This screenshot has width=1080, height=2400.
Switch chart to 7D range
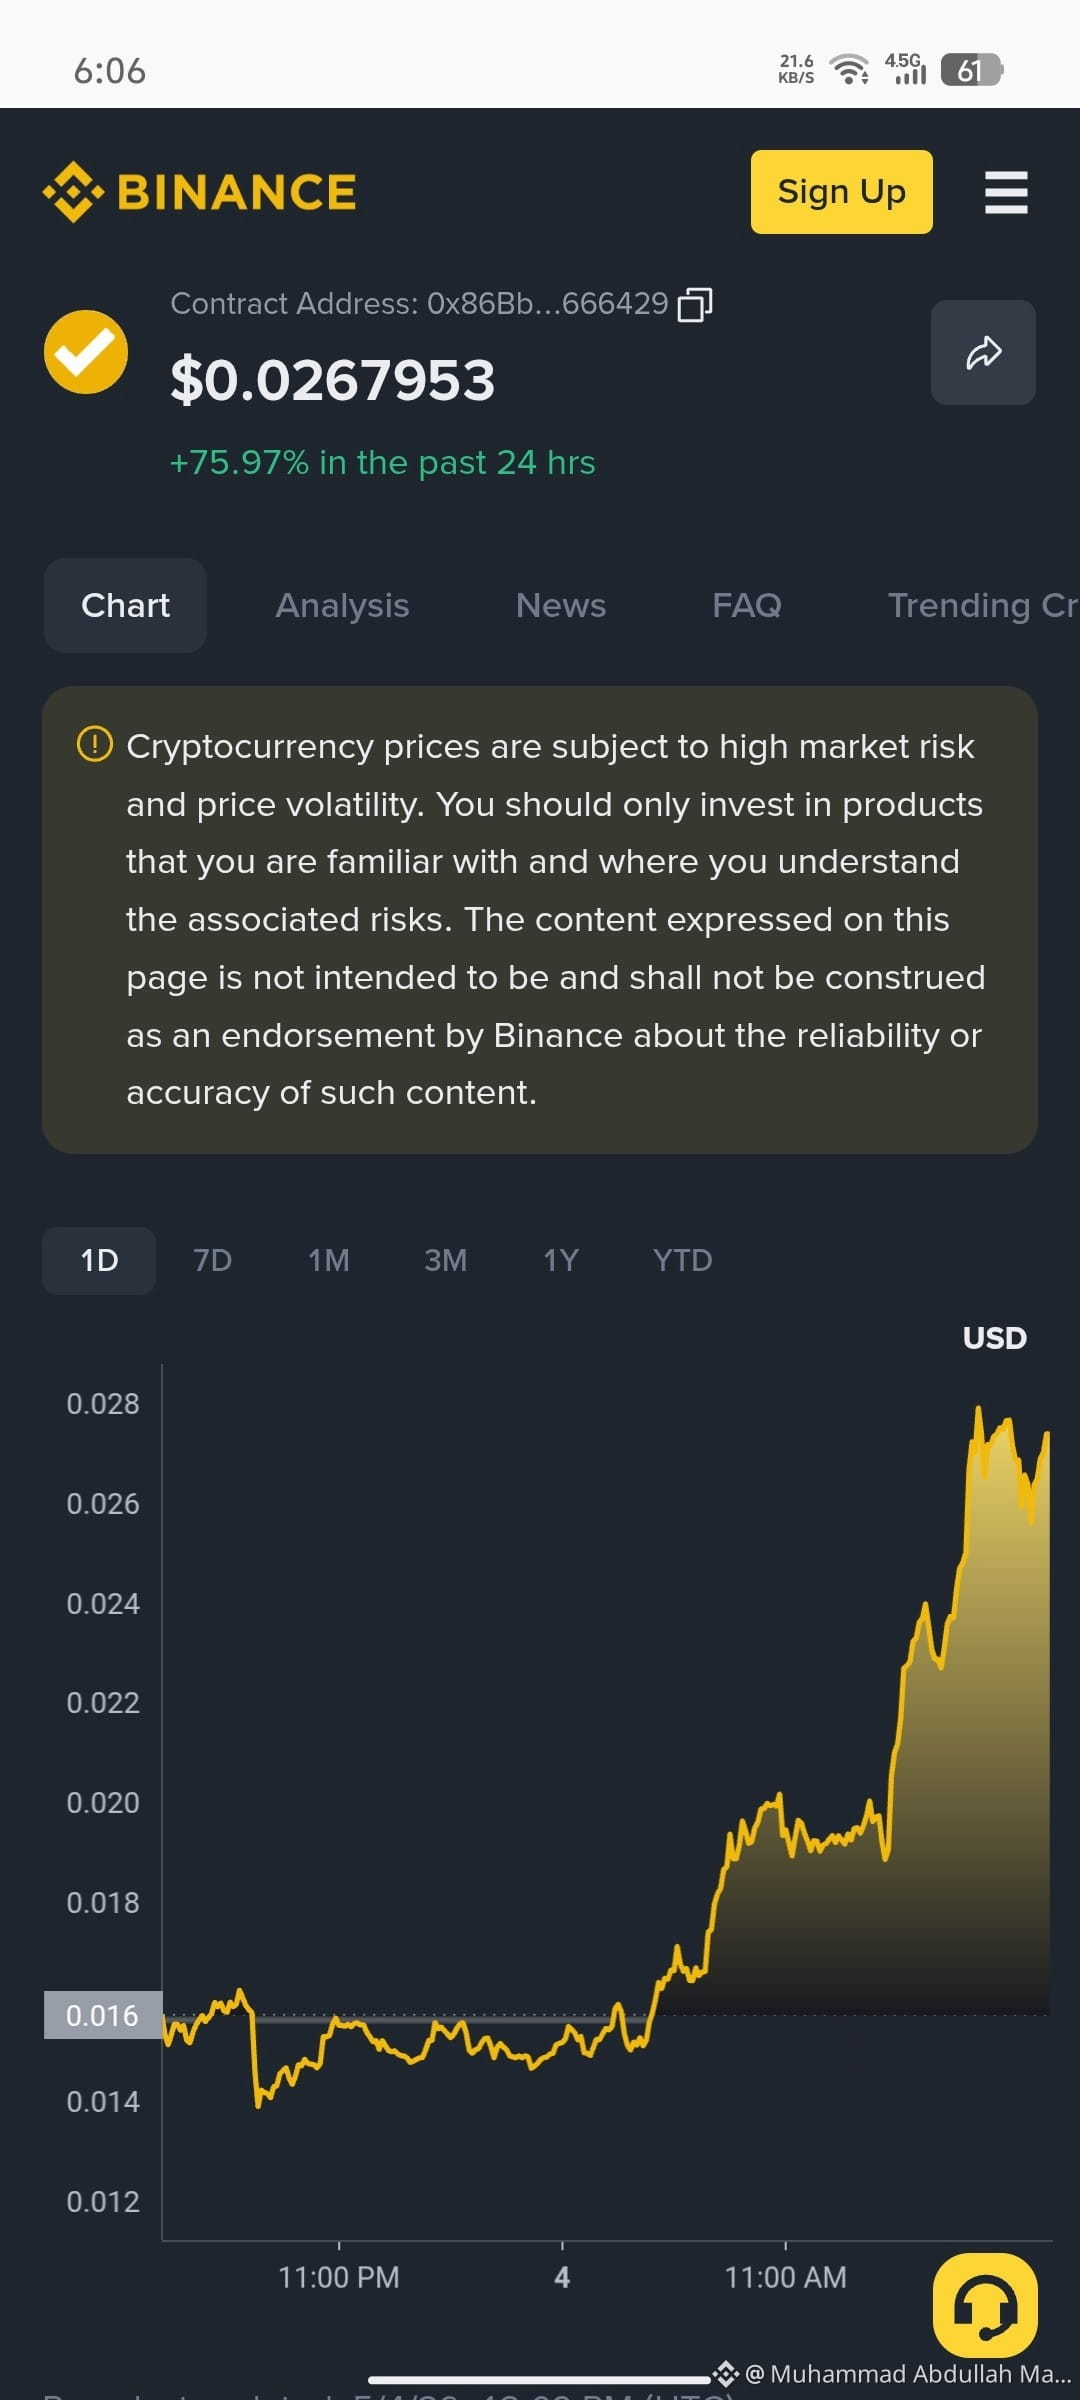coord(212,1260)
